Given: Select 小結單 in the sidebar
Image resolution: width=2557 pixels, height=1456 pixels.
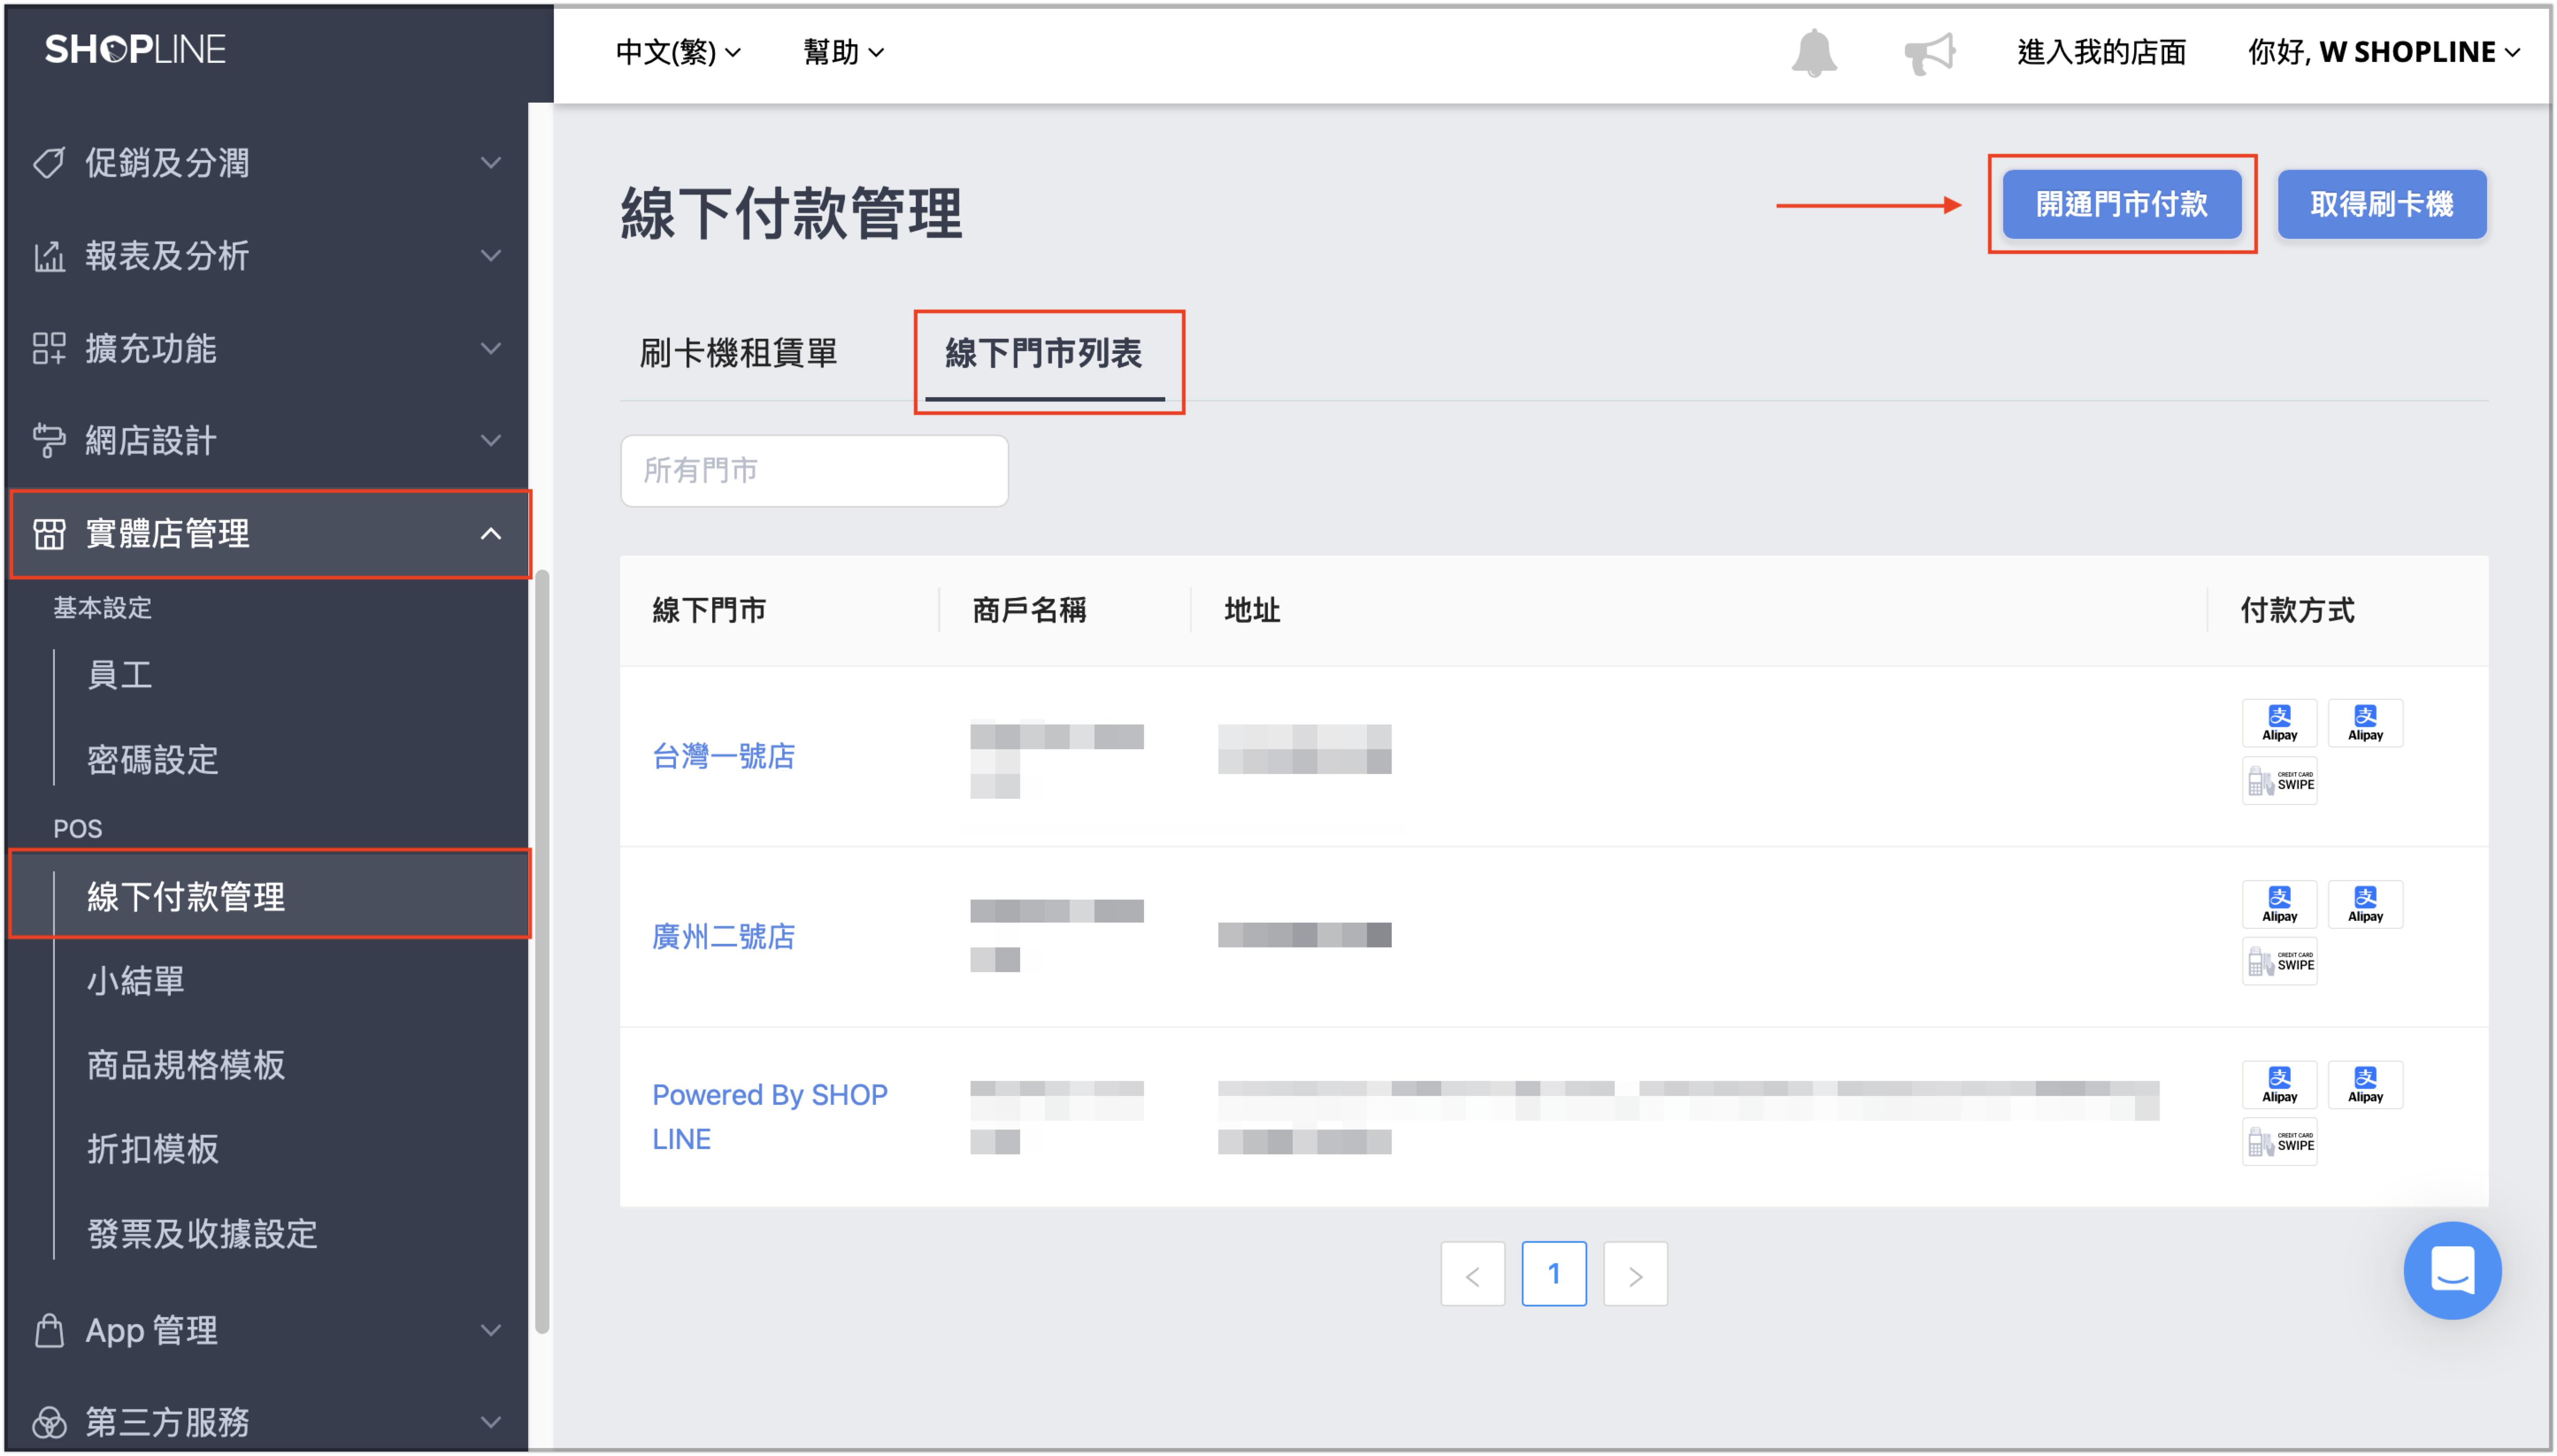Looking at the screenshot, I should click(136, 980).
